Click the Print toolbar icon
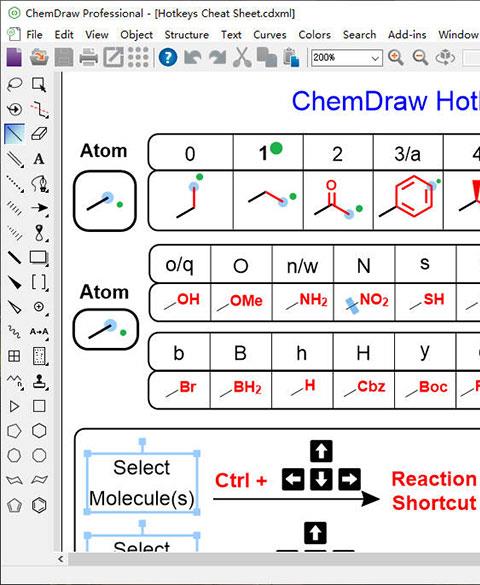Screen dimensions: 480x585 (x=88, y=57)
